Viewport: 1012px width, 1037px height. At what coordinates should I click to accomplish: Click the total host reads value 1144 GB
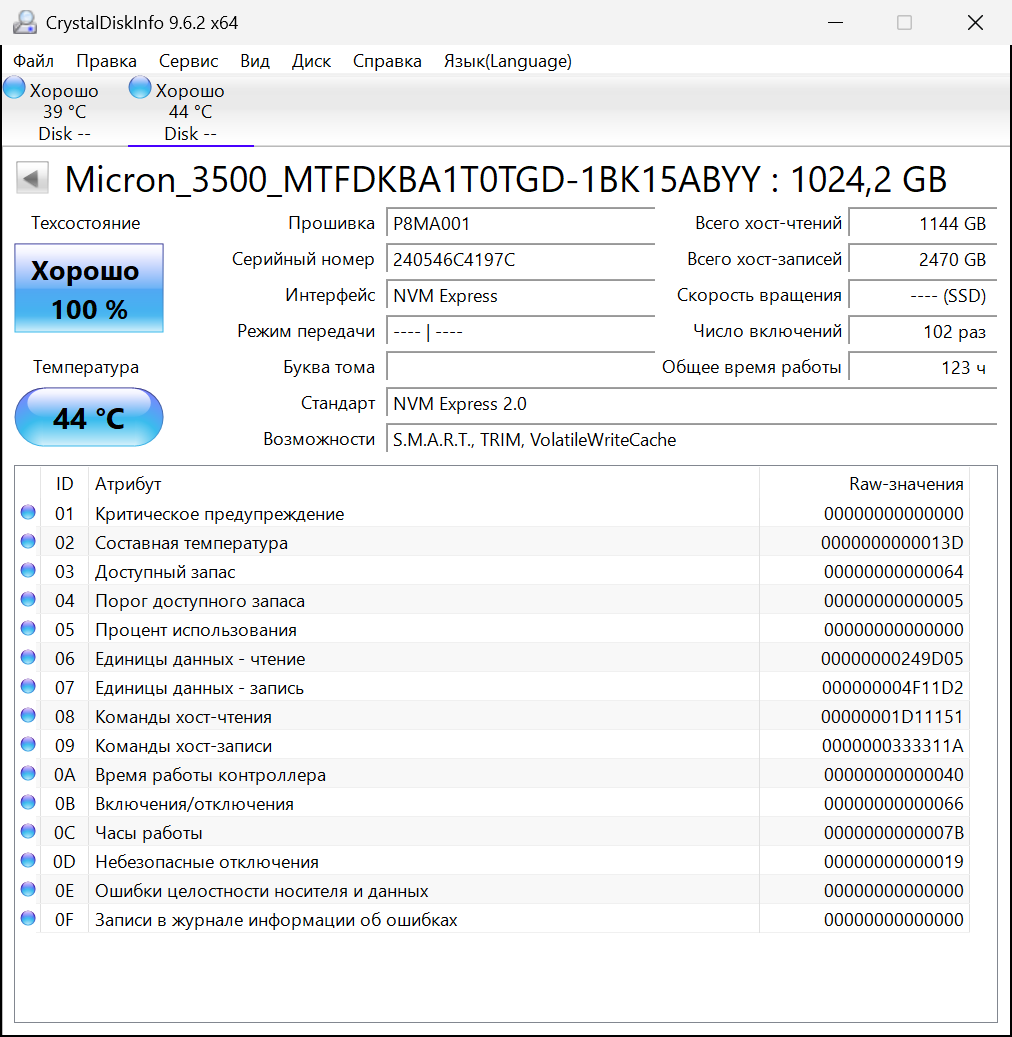(x=923, y=224)
